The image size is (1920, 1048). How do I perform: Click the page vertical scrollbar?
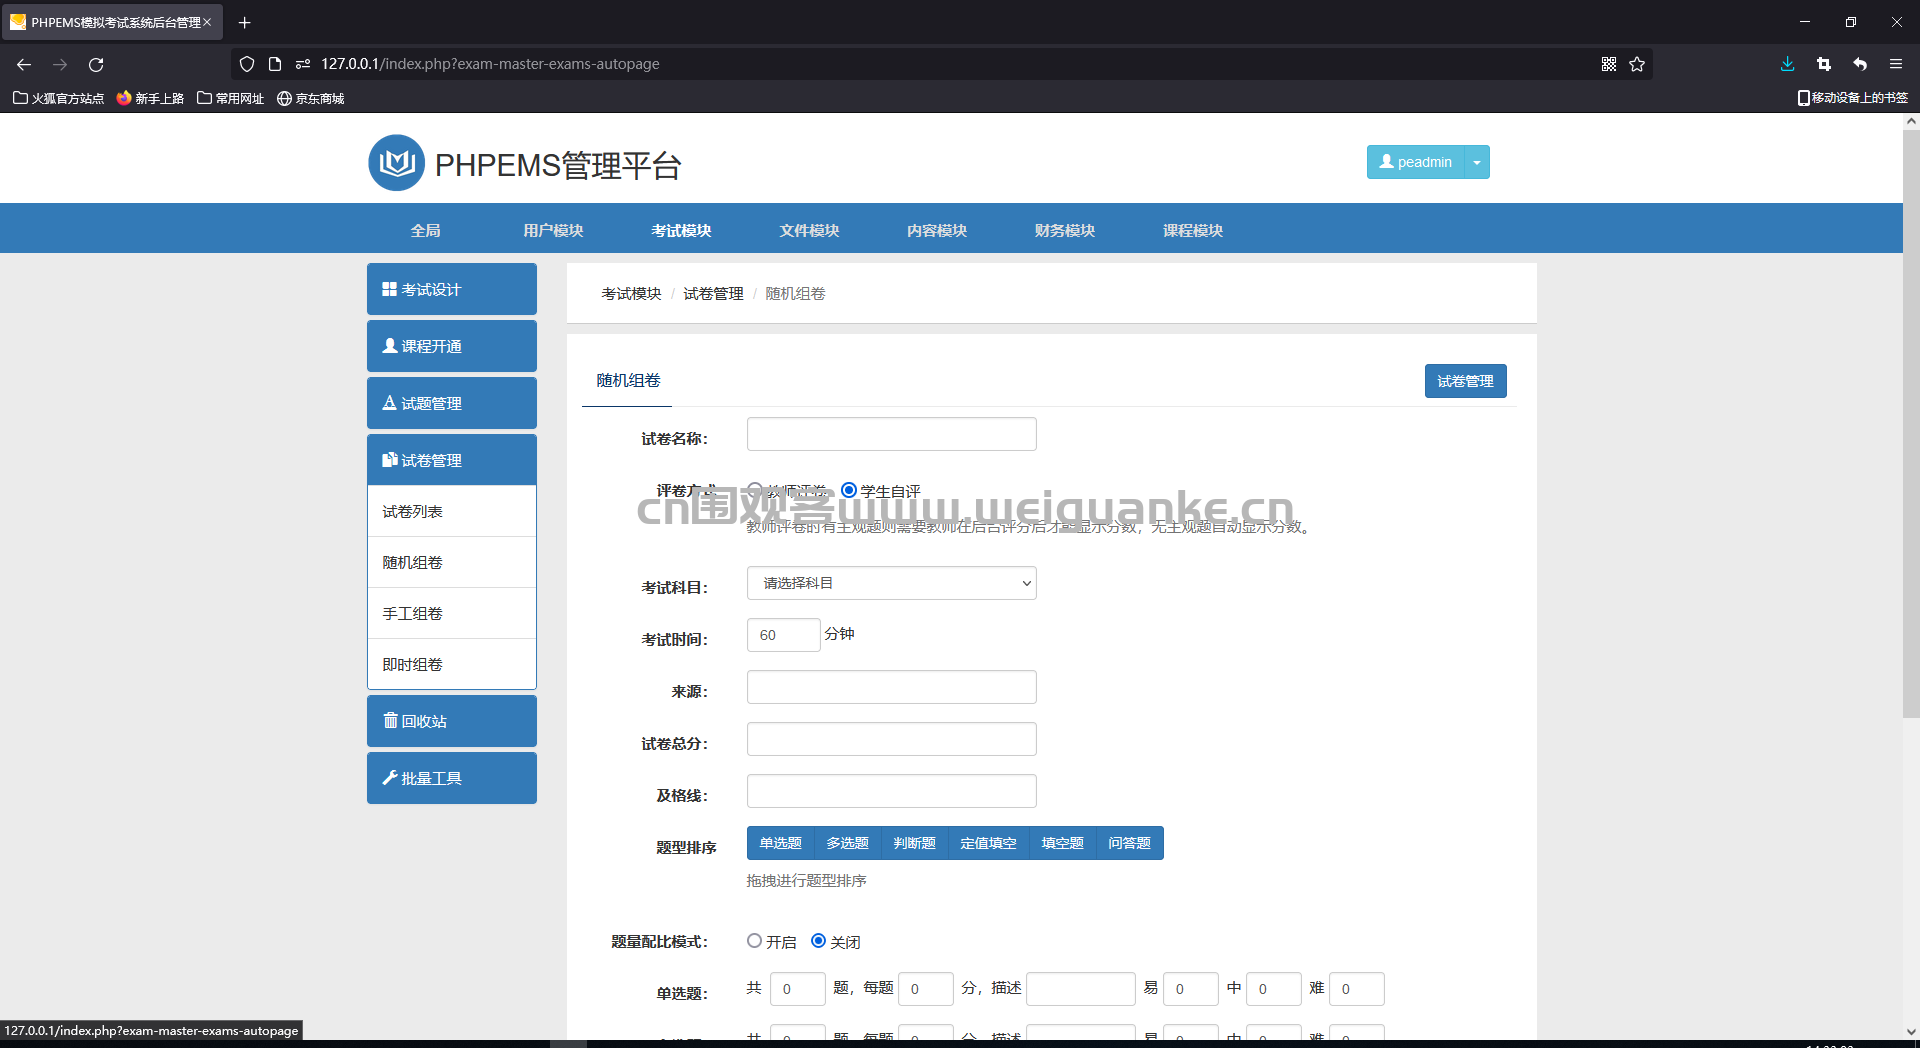tap(1911, 424)
